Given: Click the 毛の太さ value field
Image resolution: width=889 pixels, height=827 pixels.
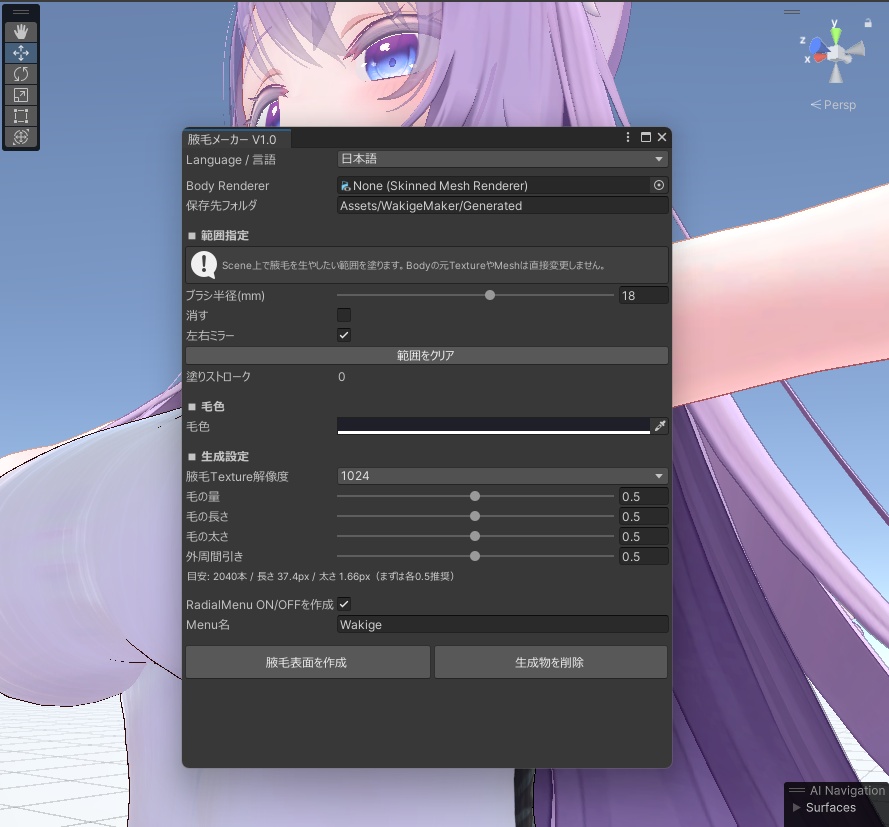Looking at the screenshot, I should point(644,536).
